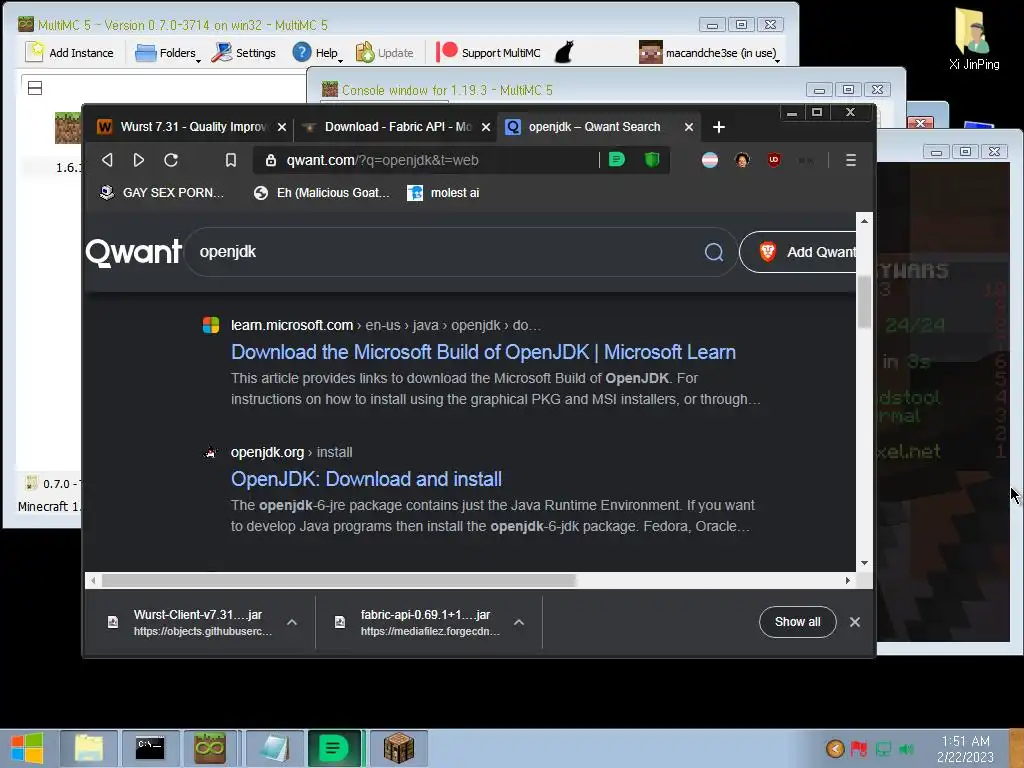Close the Fabric API download tab
The width and height of the screenshot is (1024, 768).
486,127
